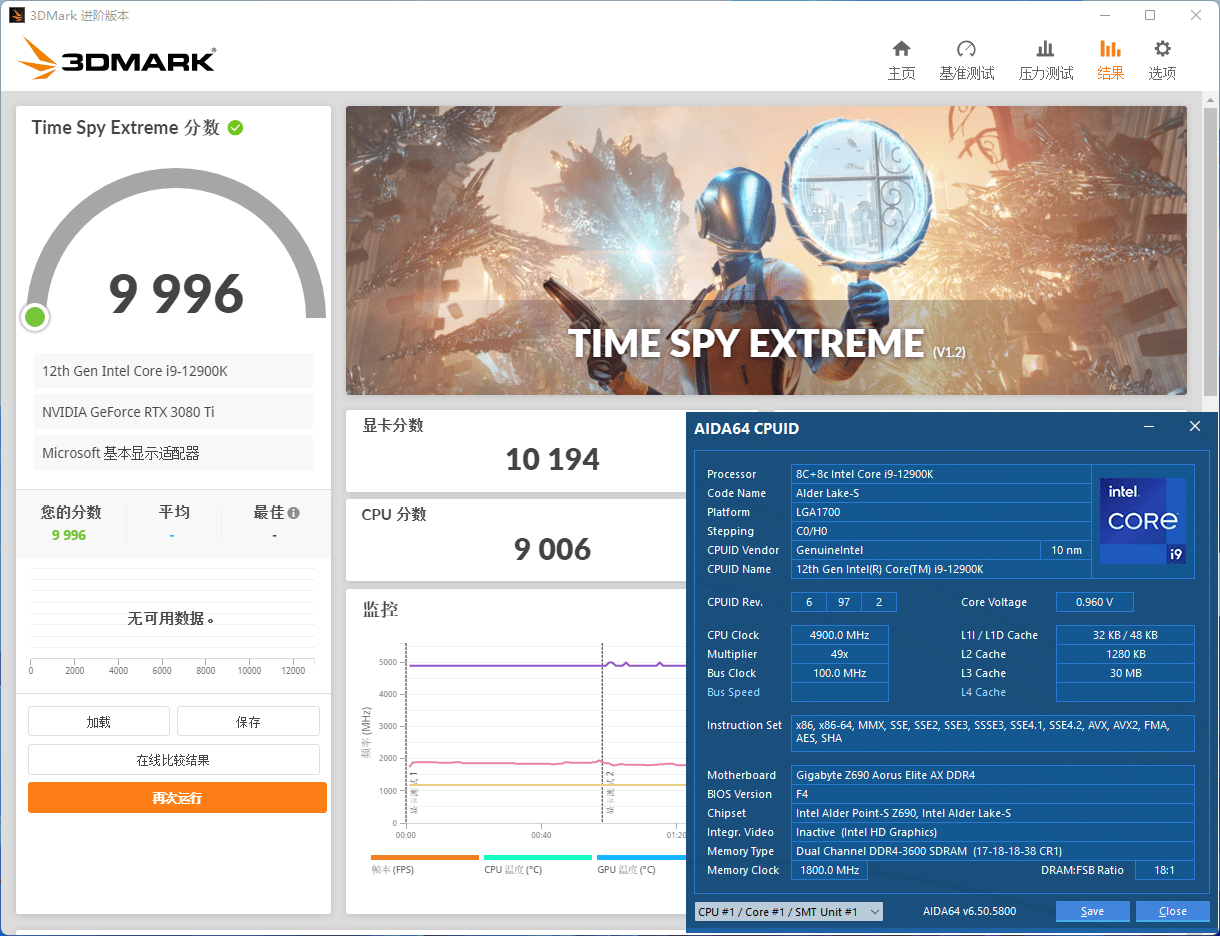The image size is (1220, 936).
Task: Click the DRAM:FSB Ratio value 18:1
Action: click(x=1165, y=870)
